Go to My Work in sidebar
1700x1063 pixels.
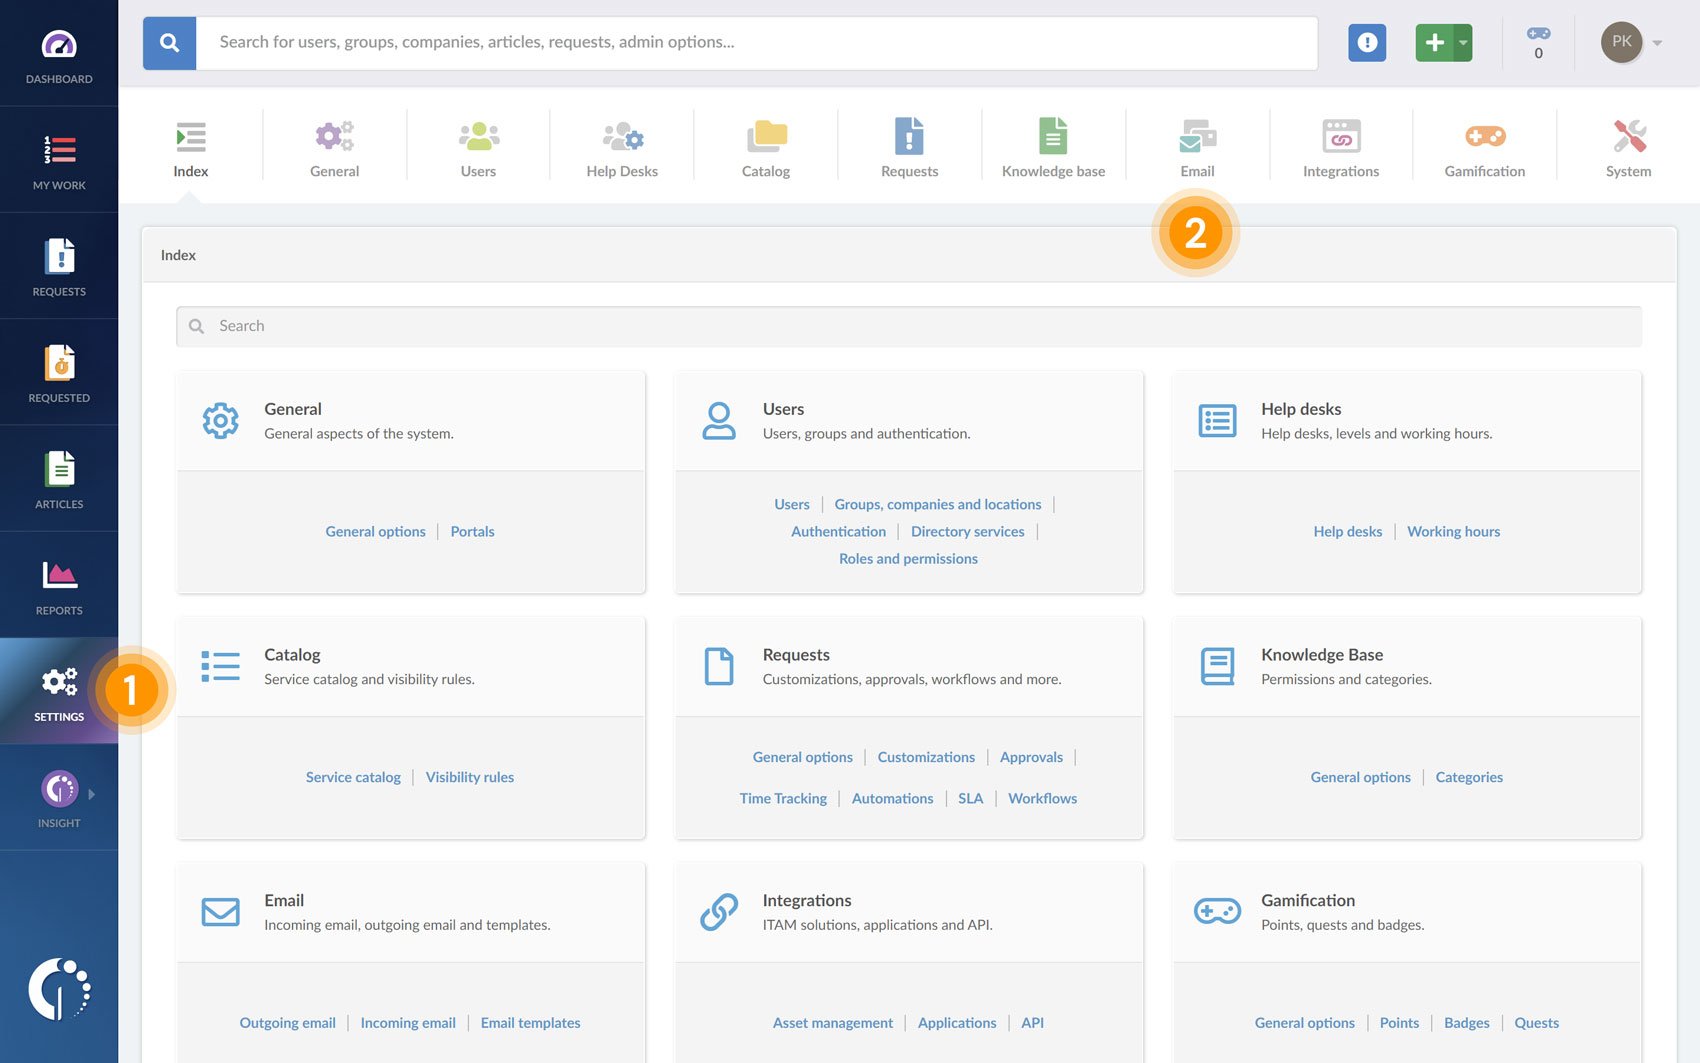(59, 160)
